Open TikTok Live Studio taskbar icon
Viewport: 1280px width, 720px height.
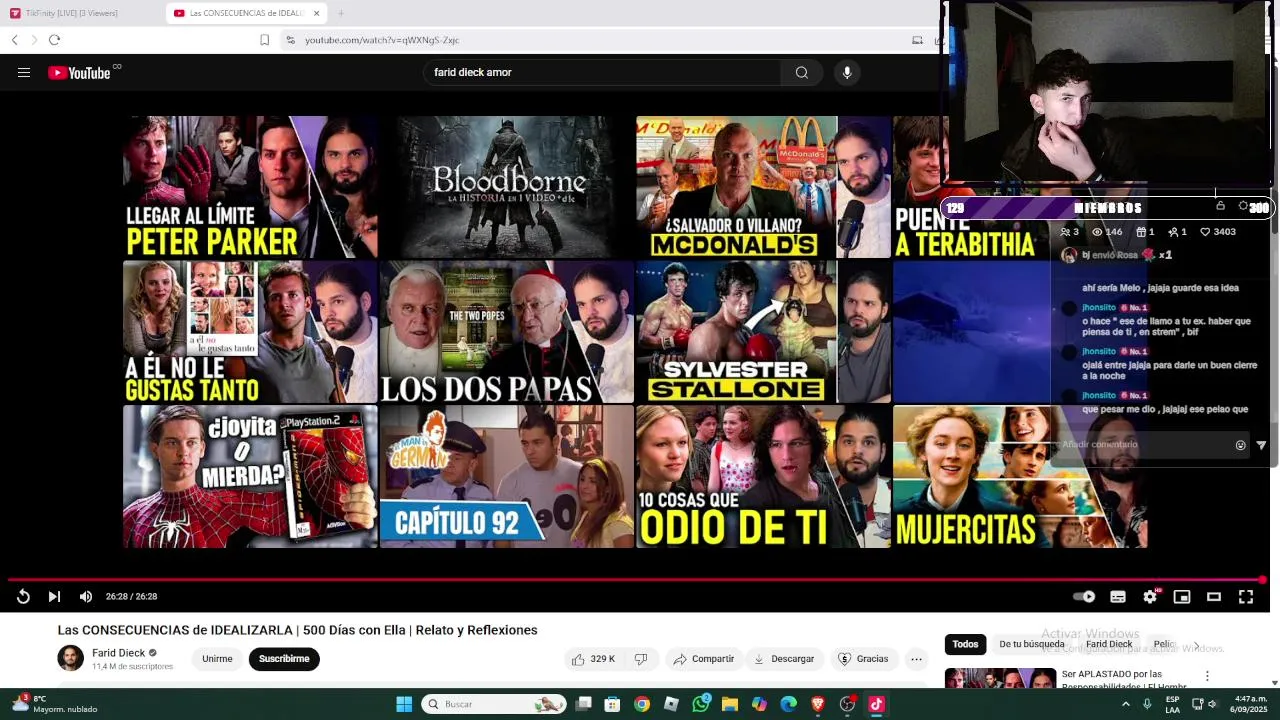pyautogui.click(x=876, y=704)
